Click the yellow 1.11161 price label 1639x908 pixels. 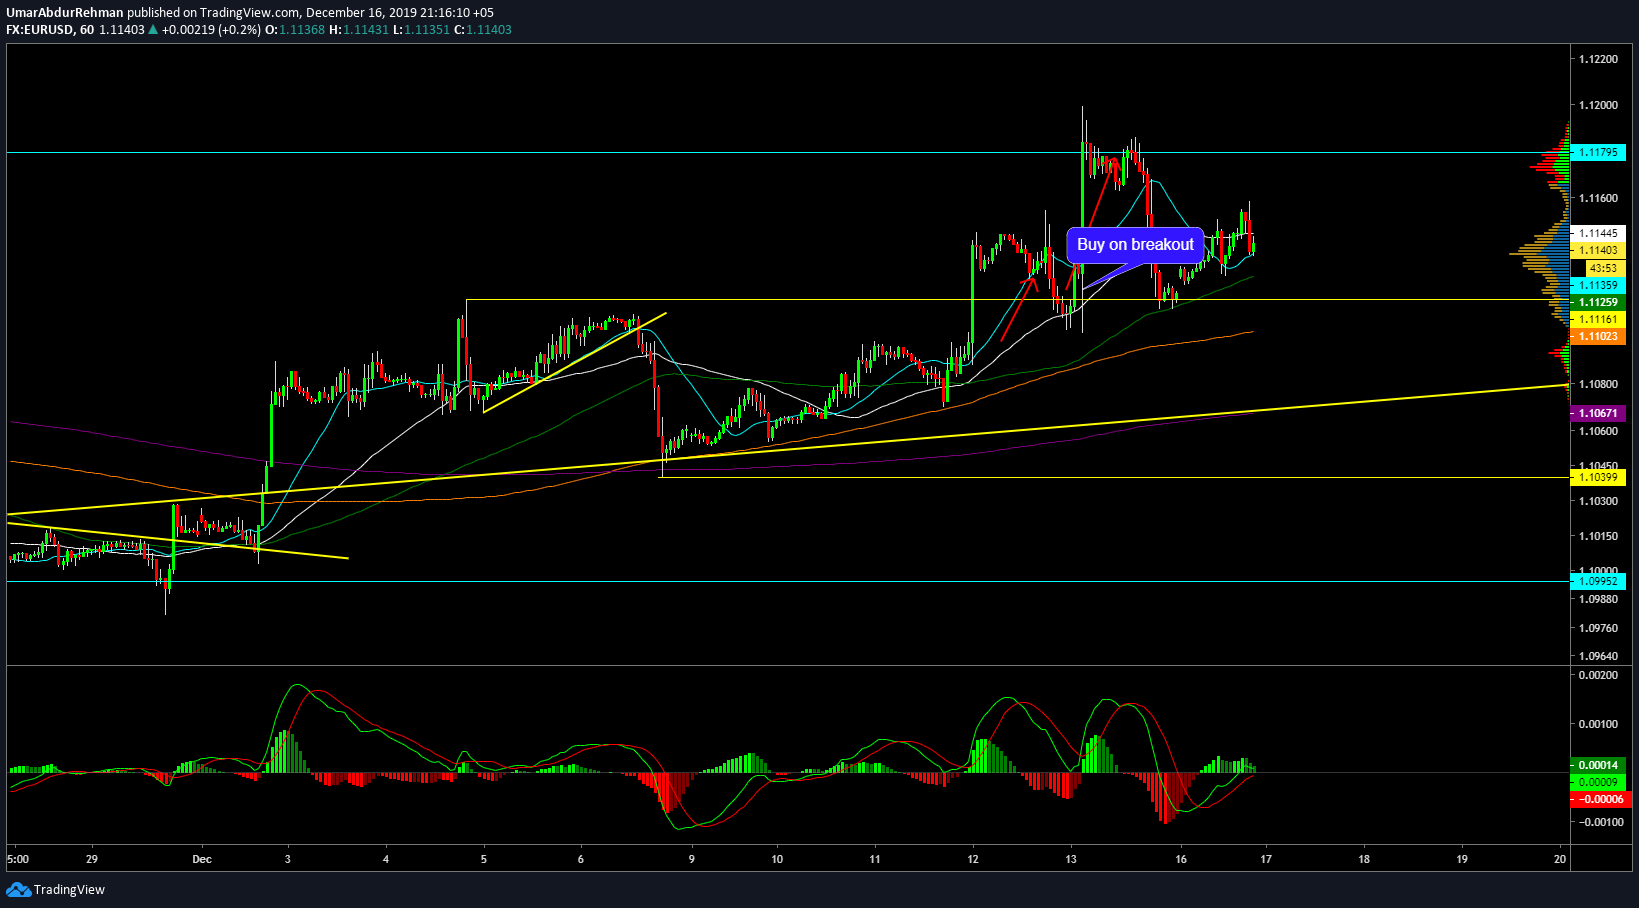[1598, 319]
